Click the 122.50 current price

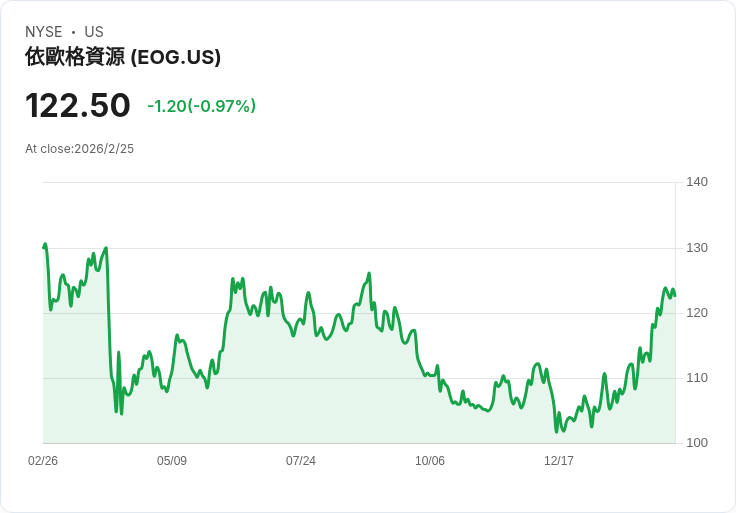click(77, 105)
